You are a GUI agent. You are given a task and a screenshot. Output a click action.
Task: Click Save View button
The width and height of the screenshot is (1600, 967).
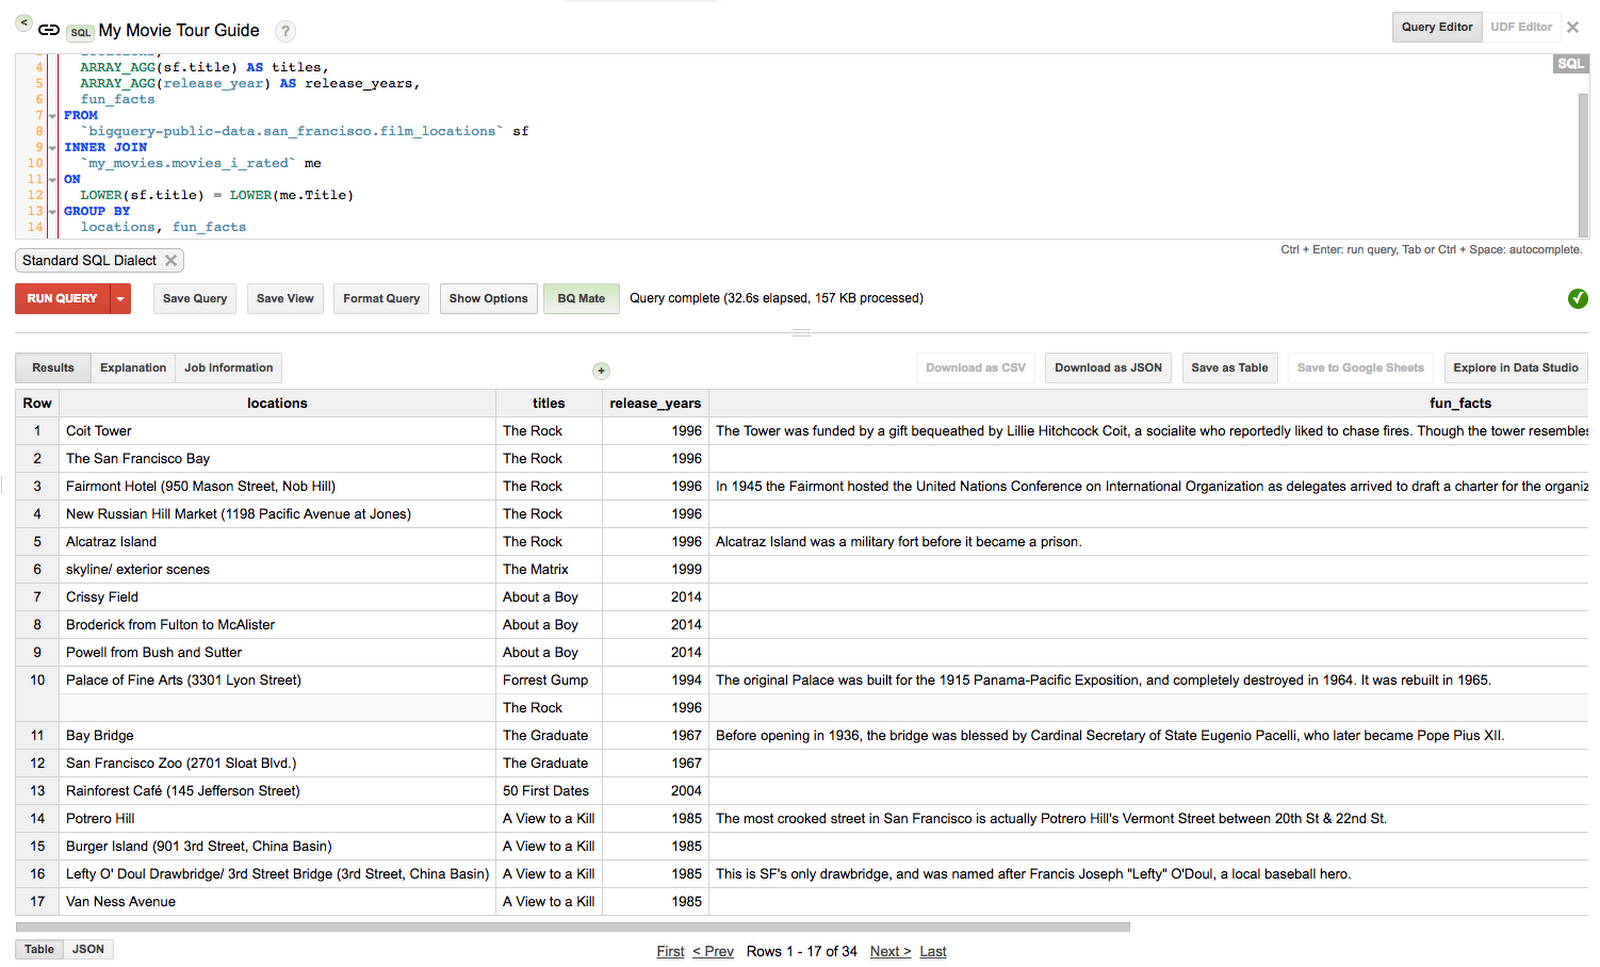[285, 298]
